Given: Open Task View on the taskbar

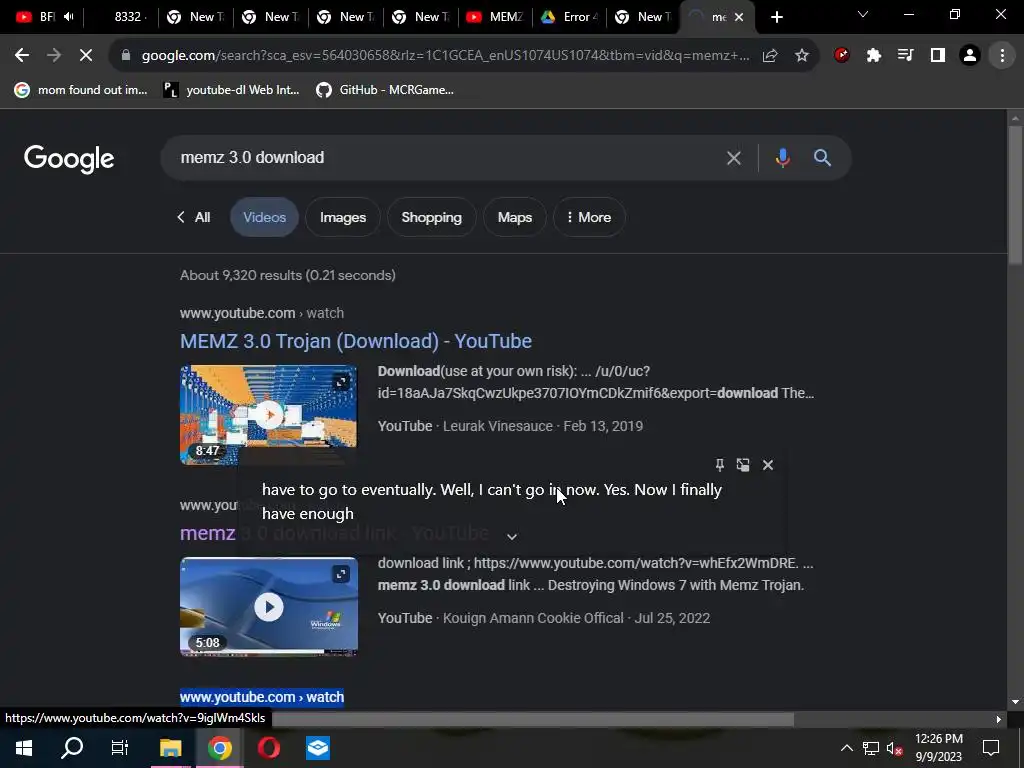Looking at the screenshot, I should (120, 748).
